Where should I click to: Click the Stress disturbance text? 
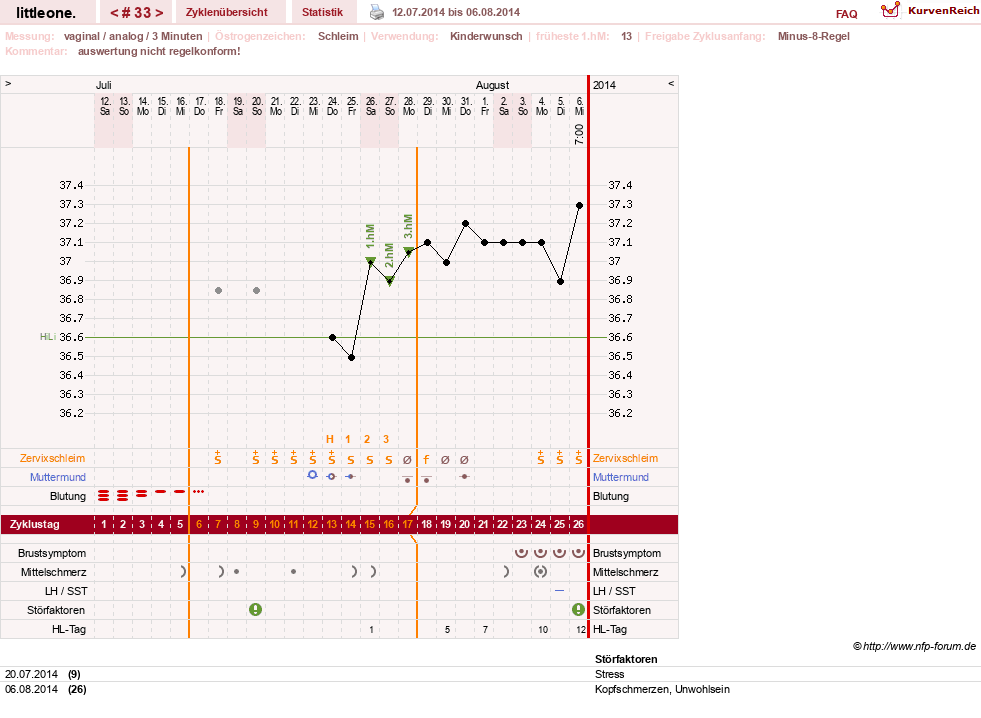coord(609,674)
